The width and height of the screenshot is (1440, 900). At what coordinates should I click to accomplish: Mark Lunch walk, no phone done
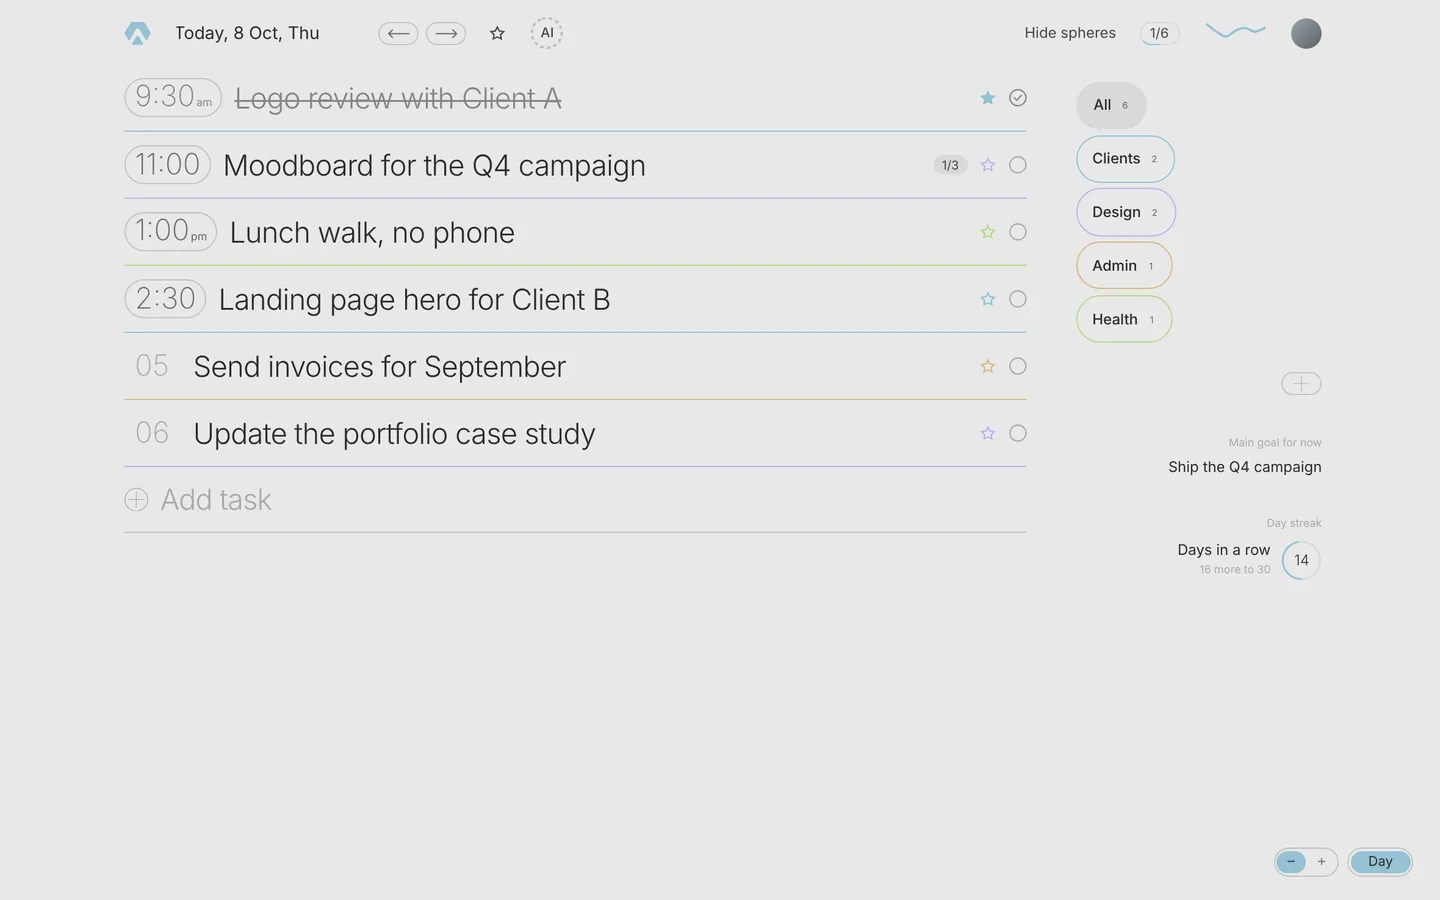[1018, 232]
